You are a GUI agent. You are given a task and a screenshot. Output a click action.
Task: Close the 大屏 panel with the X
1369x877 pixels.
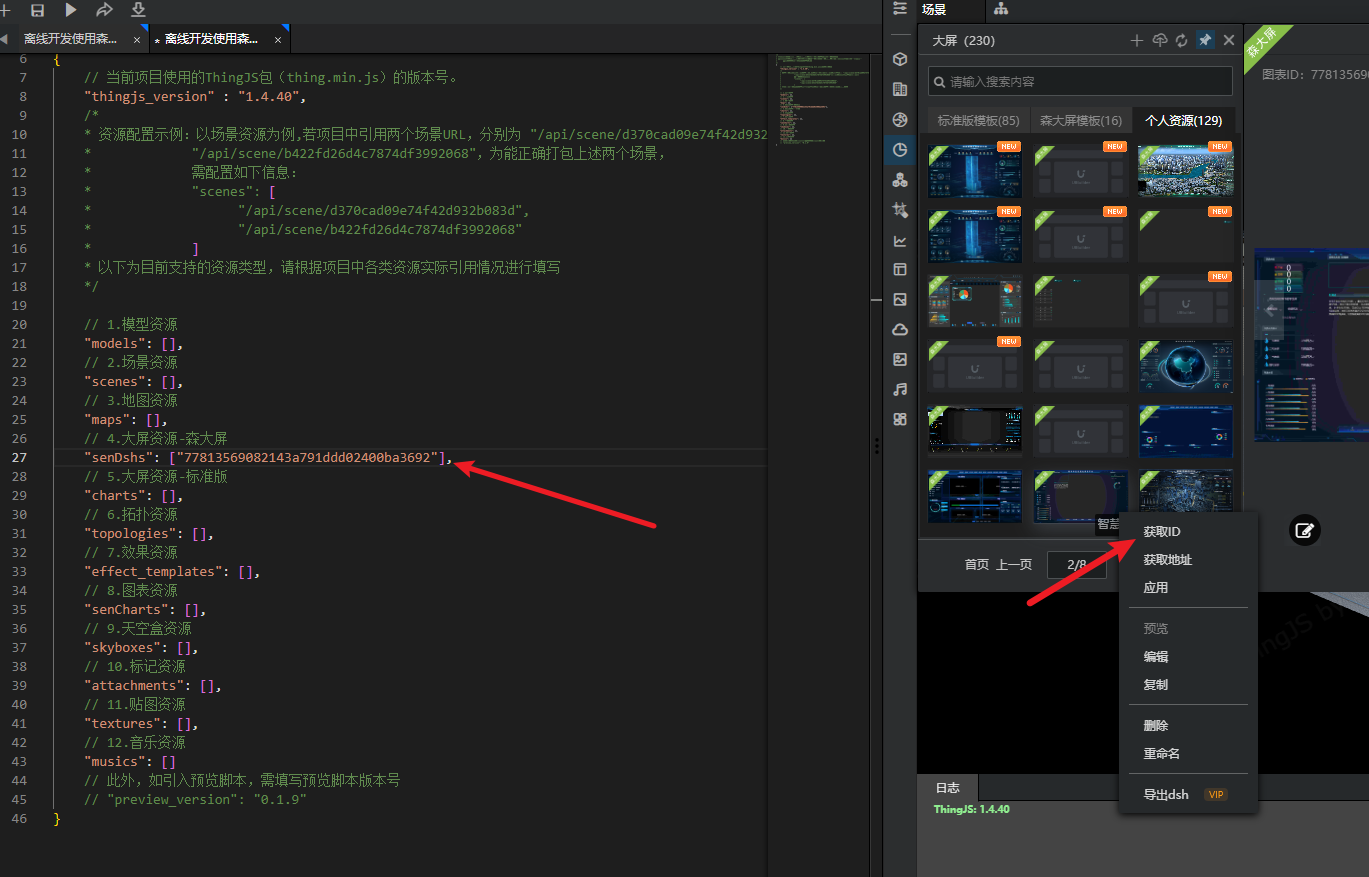point(1229,41)
